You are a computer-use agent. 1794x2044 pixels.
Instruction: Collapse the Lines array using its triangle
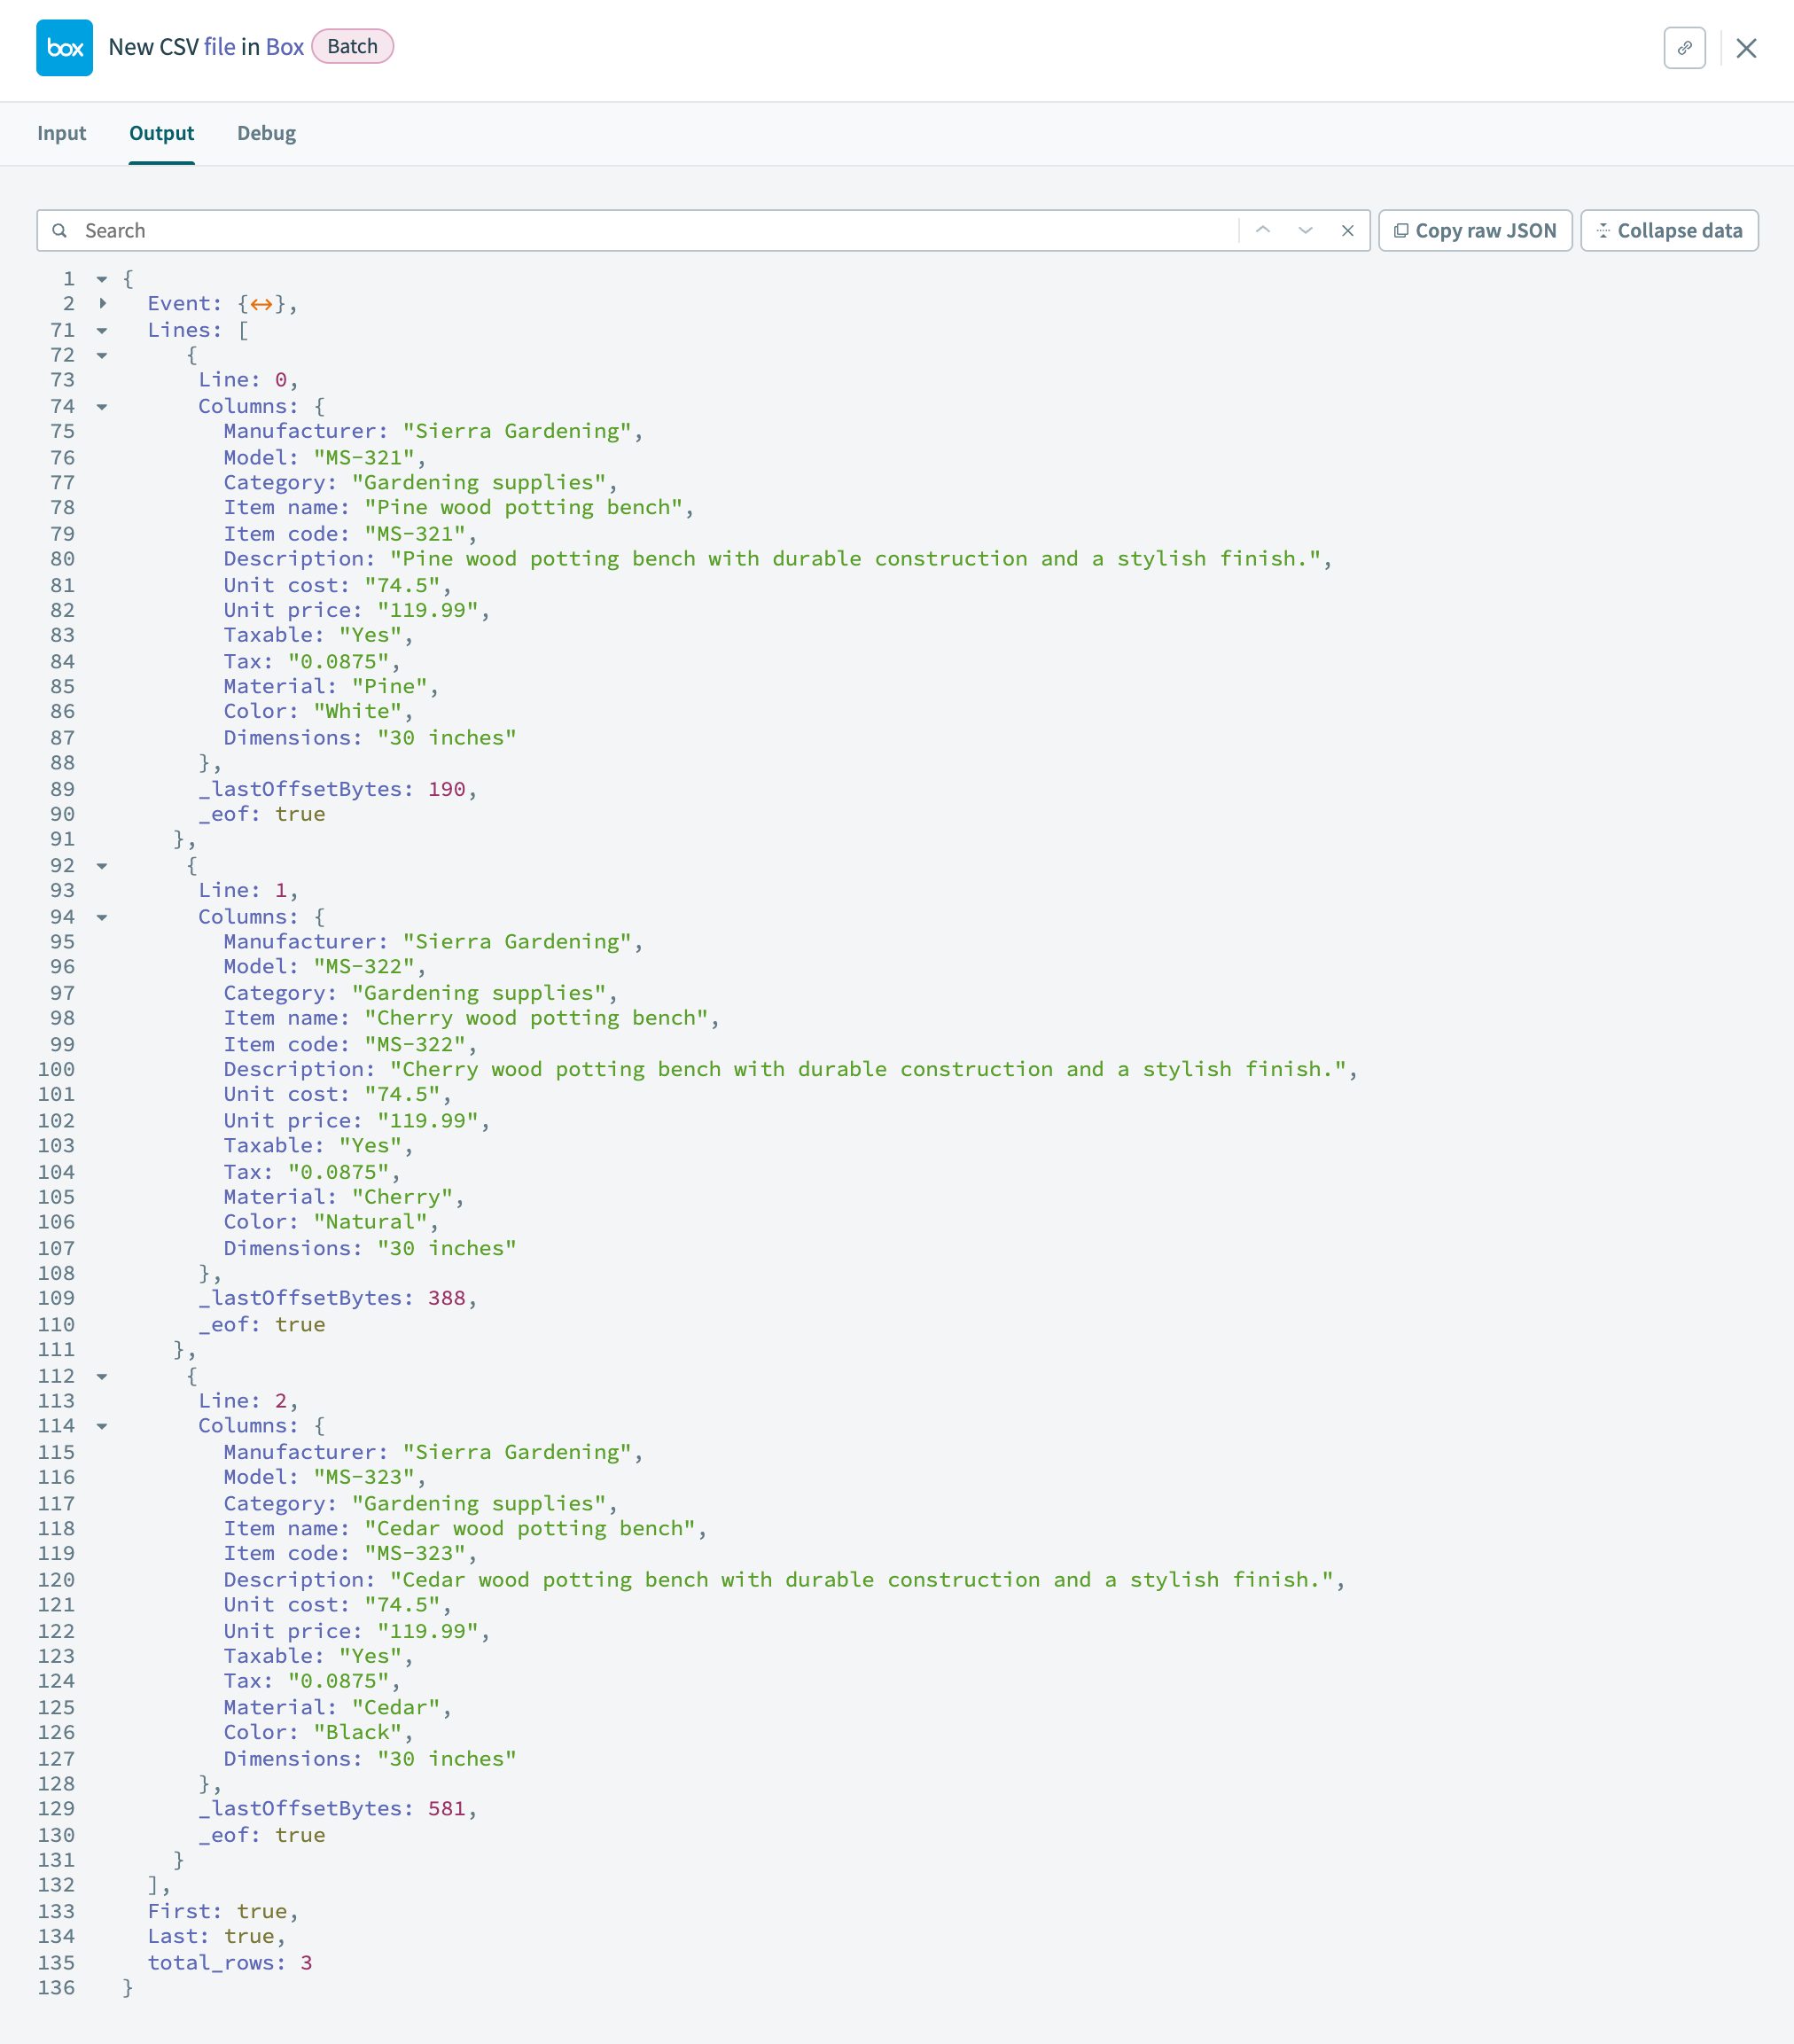pos(104,330)
